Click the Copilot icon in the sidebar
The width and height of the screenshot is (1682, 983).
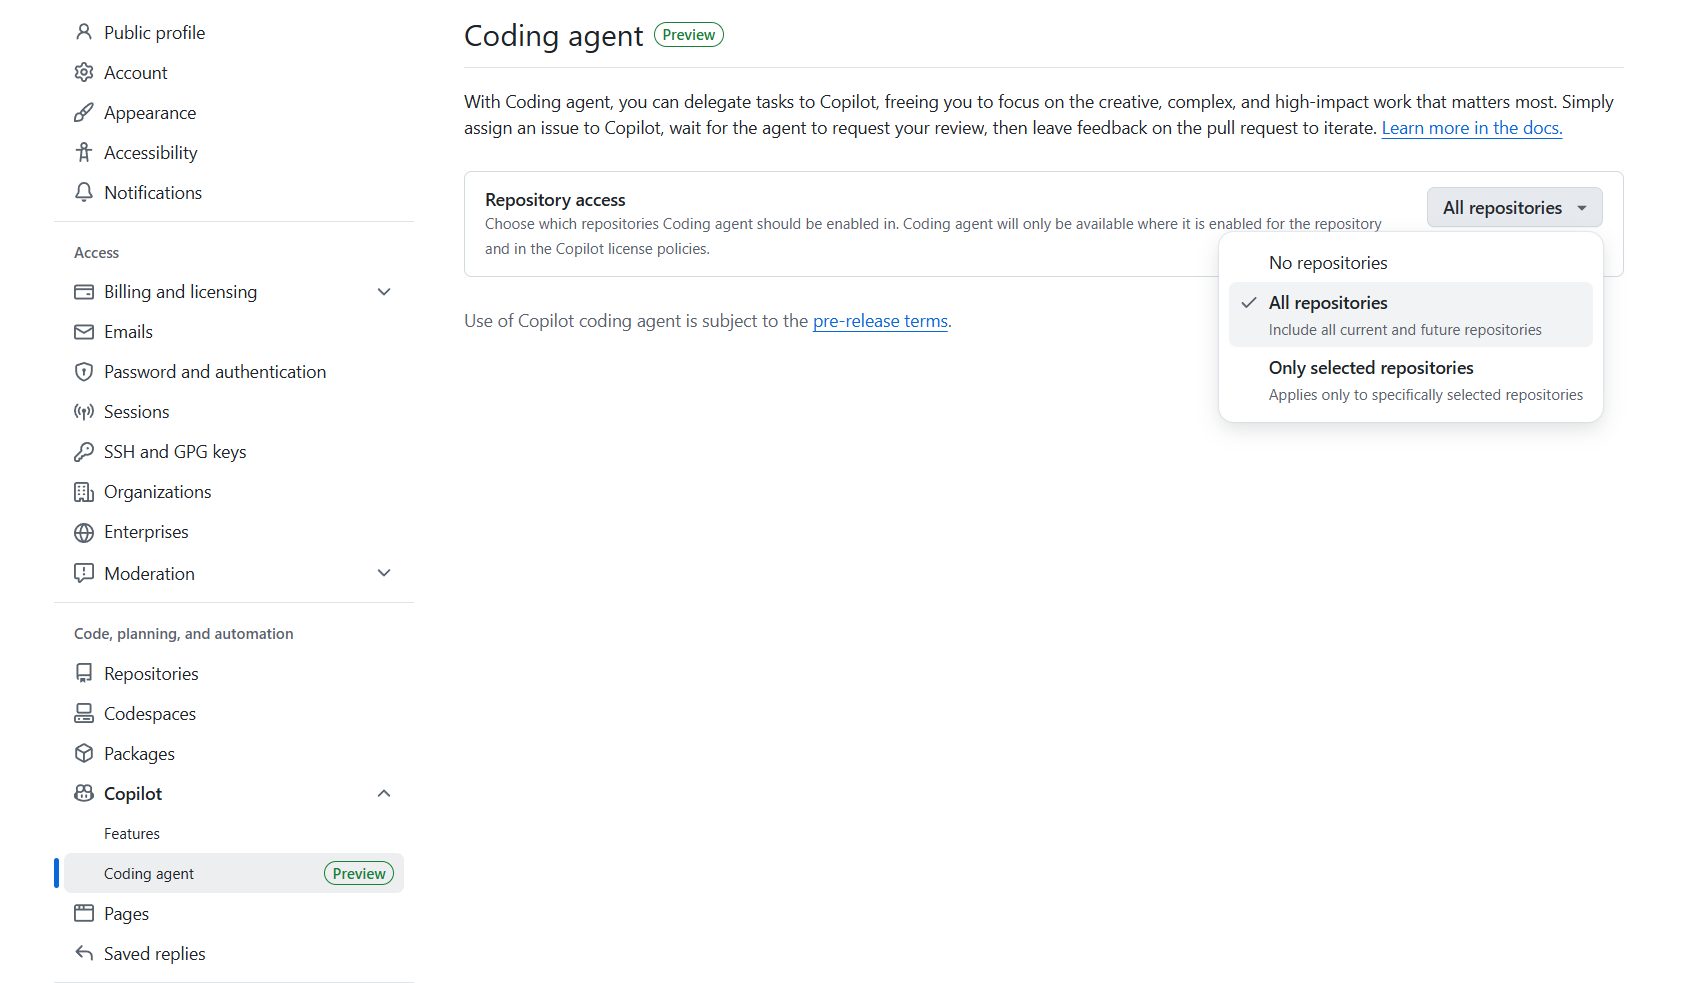tap(84, 793)
